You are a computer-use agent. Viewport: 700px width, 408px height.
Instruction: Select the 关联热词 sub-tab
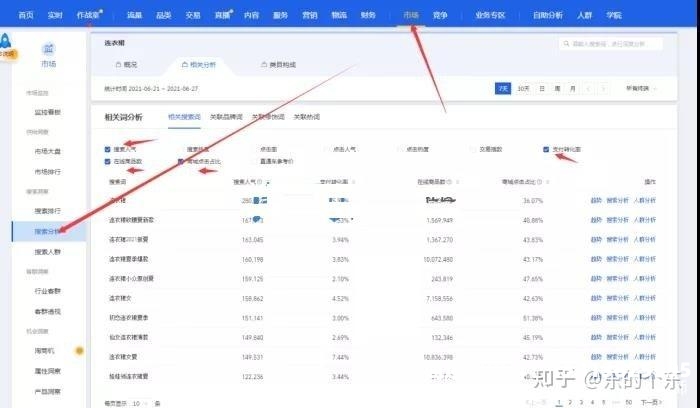pos(306,117)
